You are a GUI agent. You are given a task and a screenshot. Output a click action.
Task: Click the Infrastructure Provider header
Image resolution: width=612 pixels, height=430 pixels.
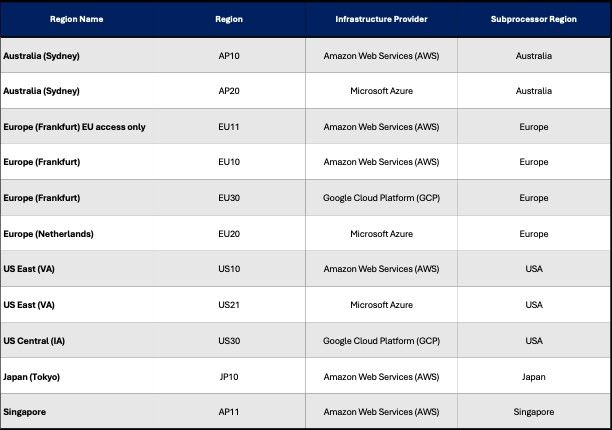381,19
